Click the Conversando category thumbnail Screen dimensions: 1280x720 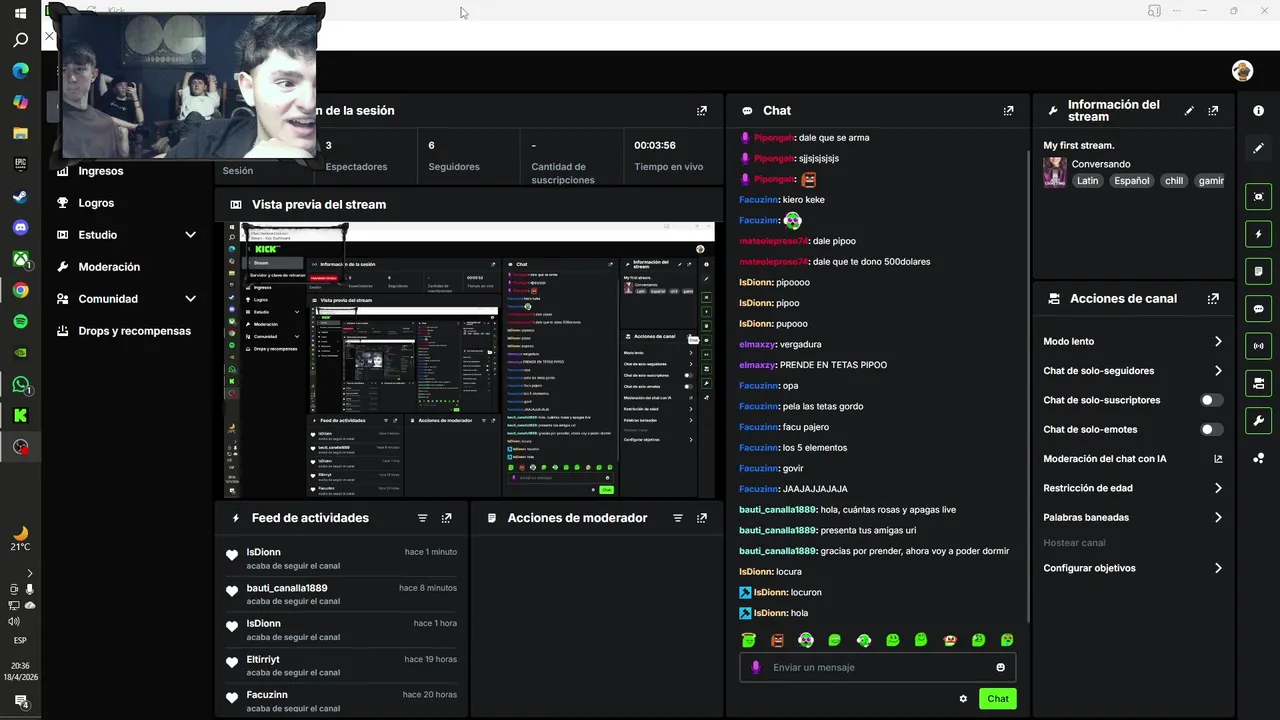1054,172
